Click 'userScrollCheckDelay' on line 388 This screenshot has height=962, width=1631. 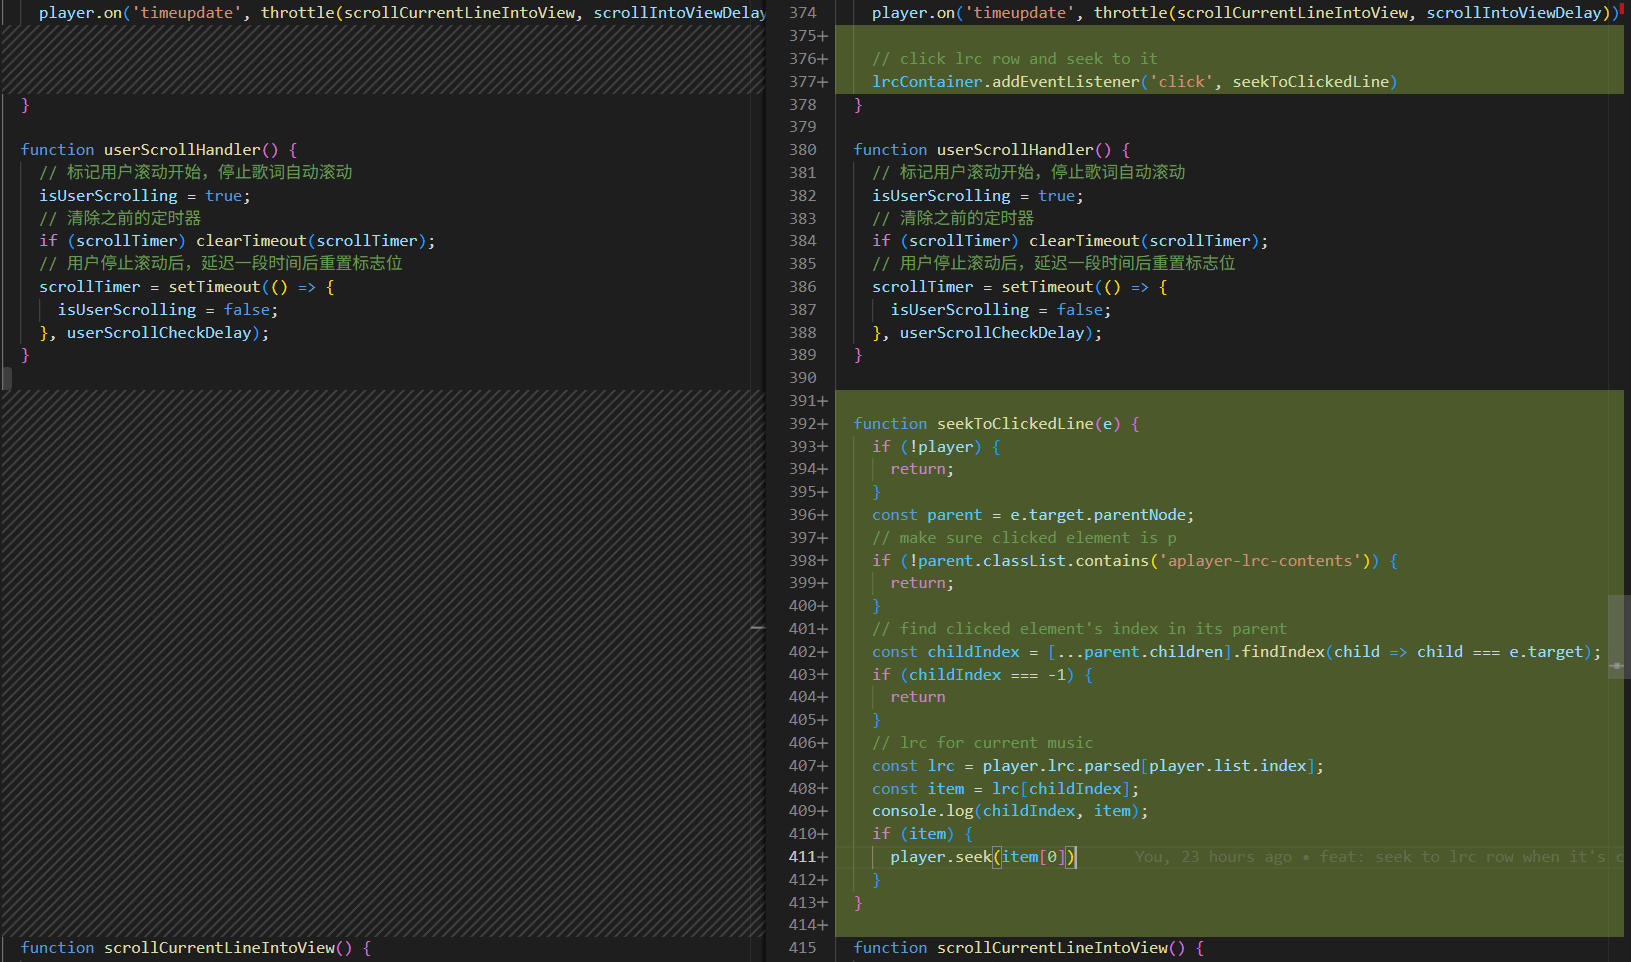(992, 333)
